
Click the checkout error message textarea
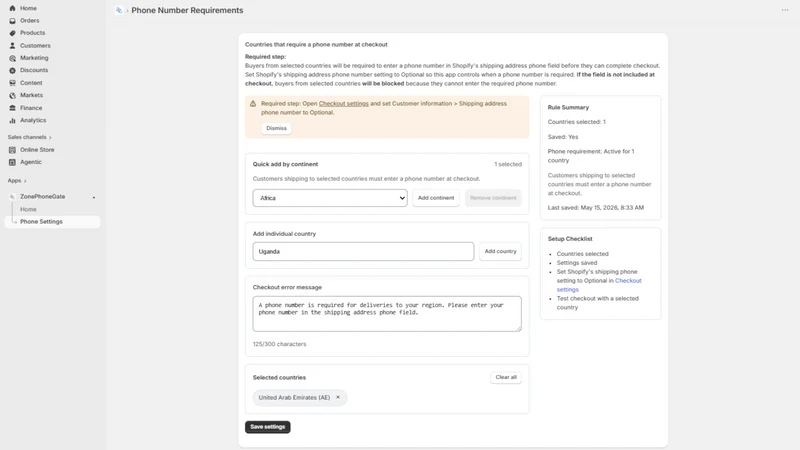387,314
